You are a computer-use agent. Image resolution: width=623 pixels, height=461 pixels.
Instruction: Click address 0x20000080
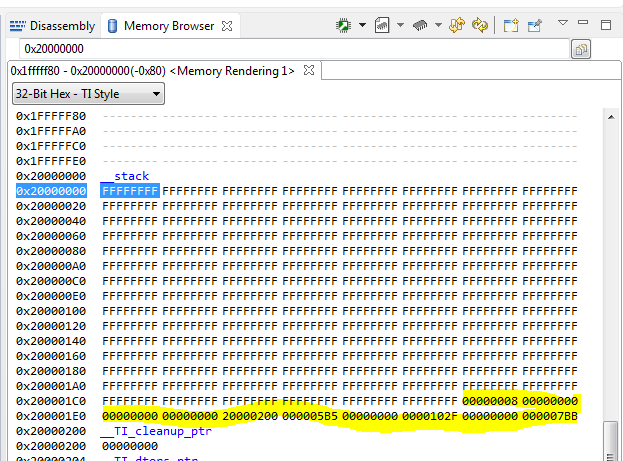51,251
